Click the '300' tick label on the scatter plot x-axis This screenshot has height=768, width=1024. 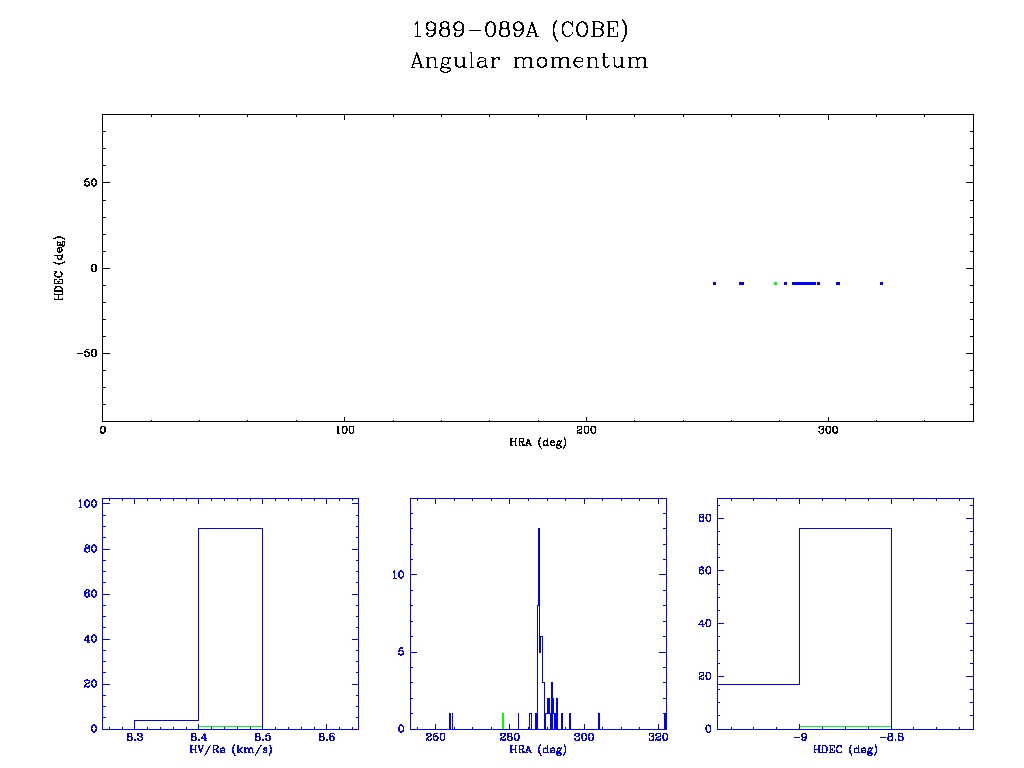pyautogui.click(x=828, y=430)
